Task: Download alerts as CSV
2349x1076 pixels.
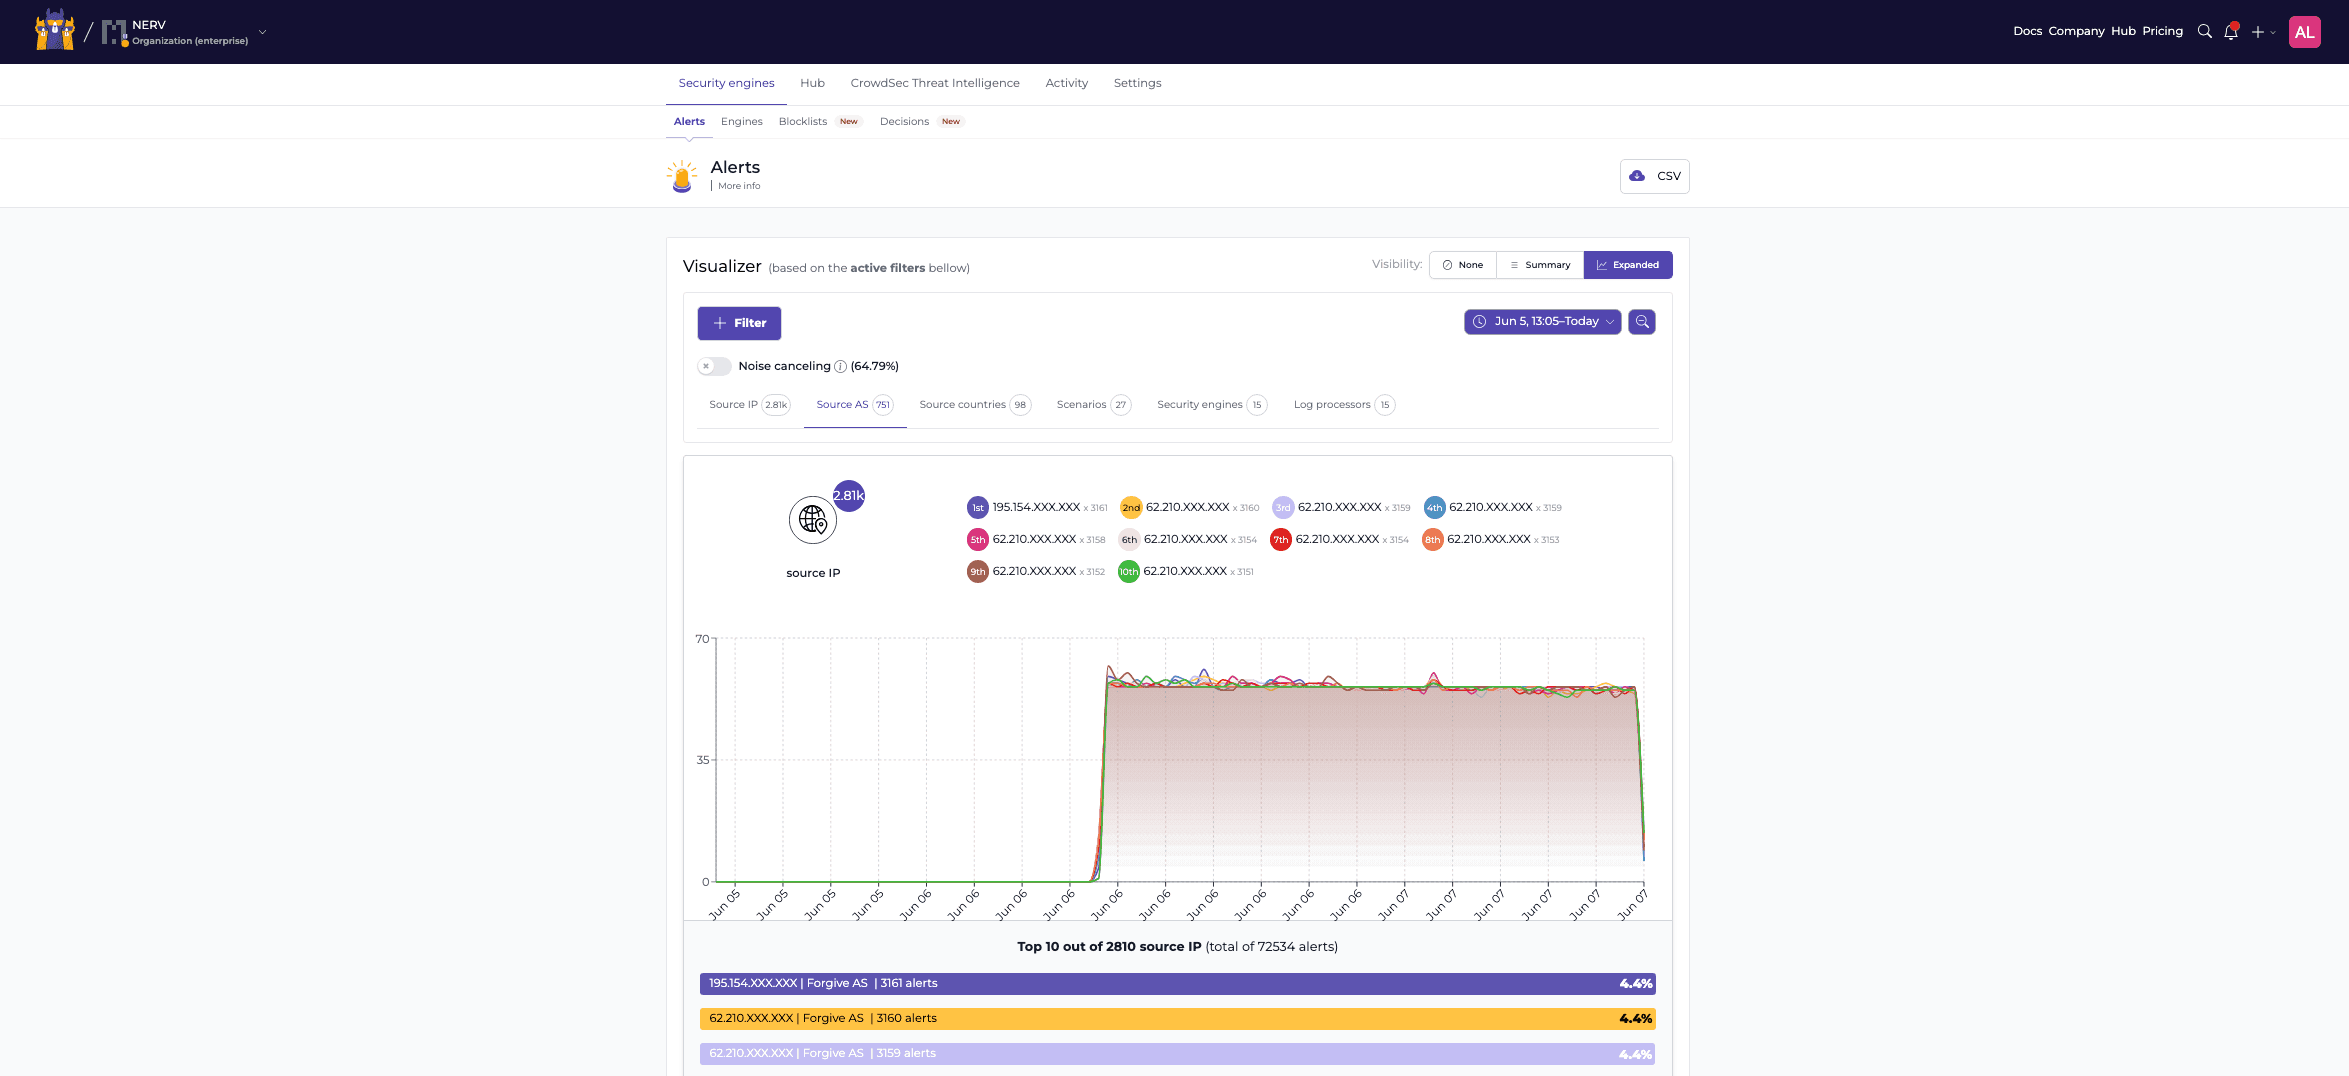Action: (x=1654, y=176)
